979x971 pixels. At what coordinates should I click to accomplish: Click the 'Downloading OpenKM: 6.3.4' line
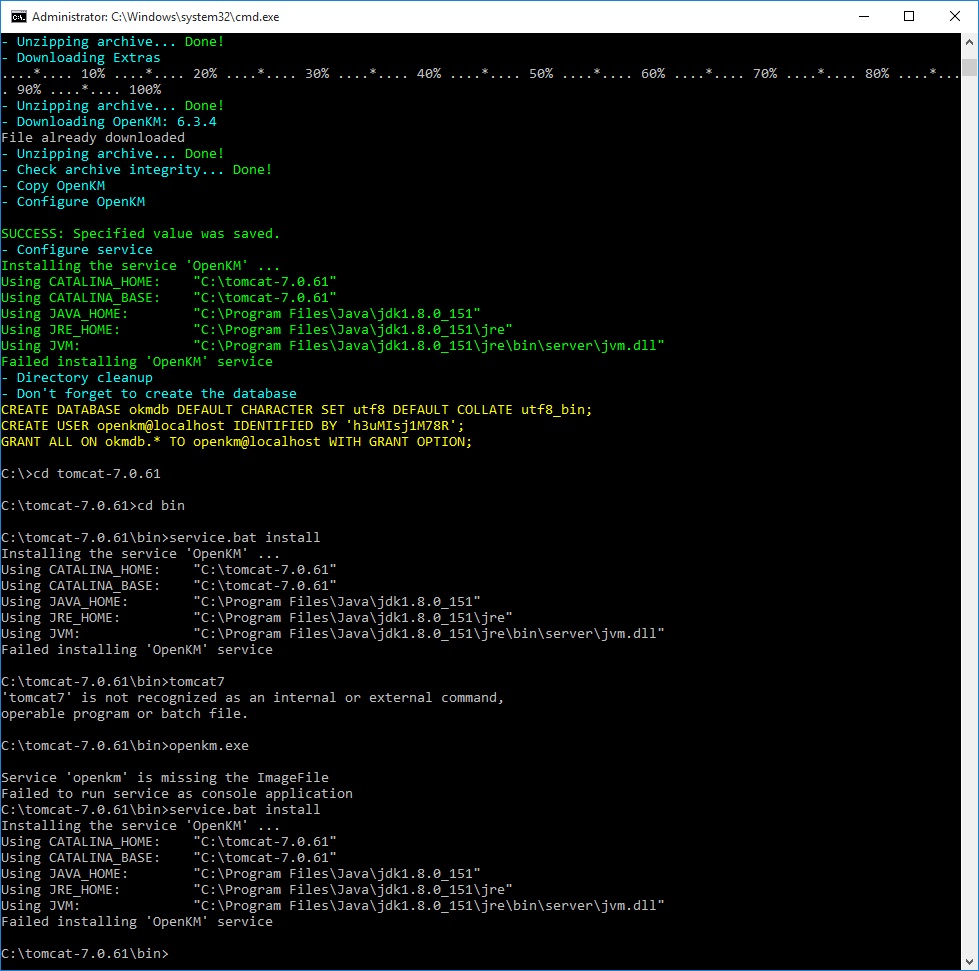click(x=116, y=122)
